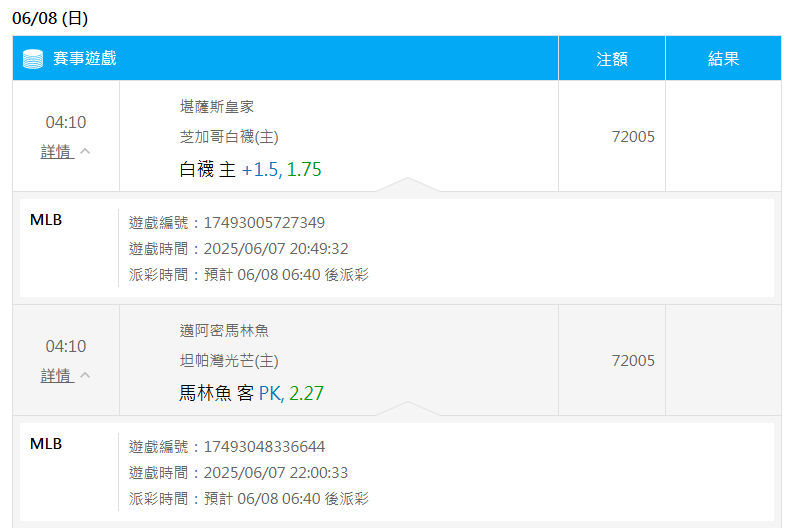Viewport: 789px width, 528px height.
Task: Click team name 坦帕灣光芒(主)
Action: pyautogui.click(x=229, y=360)
